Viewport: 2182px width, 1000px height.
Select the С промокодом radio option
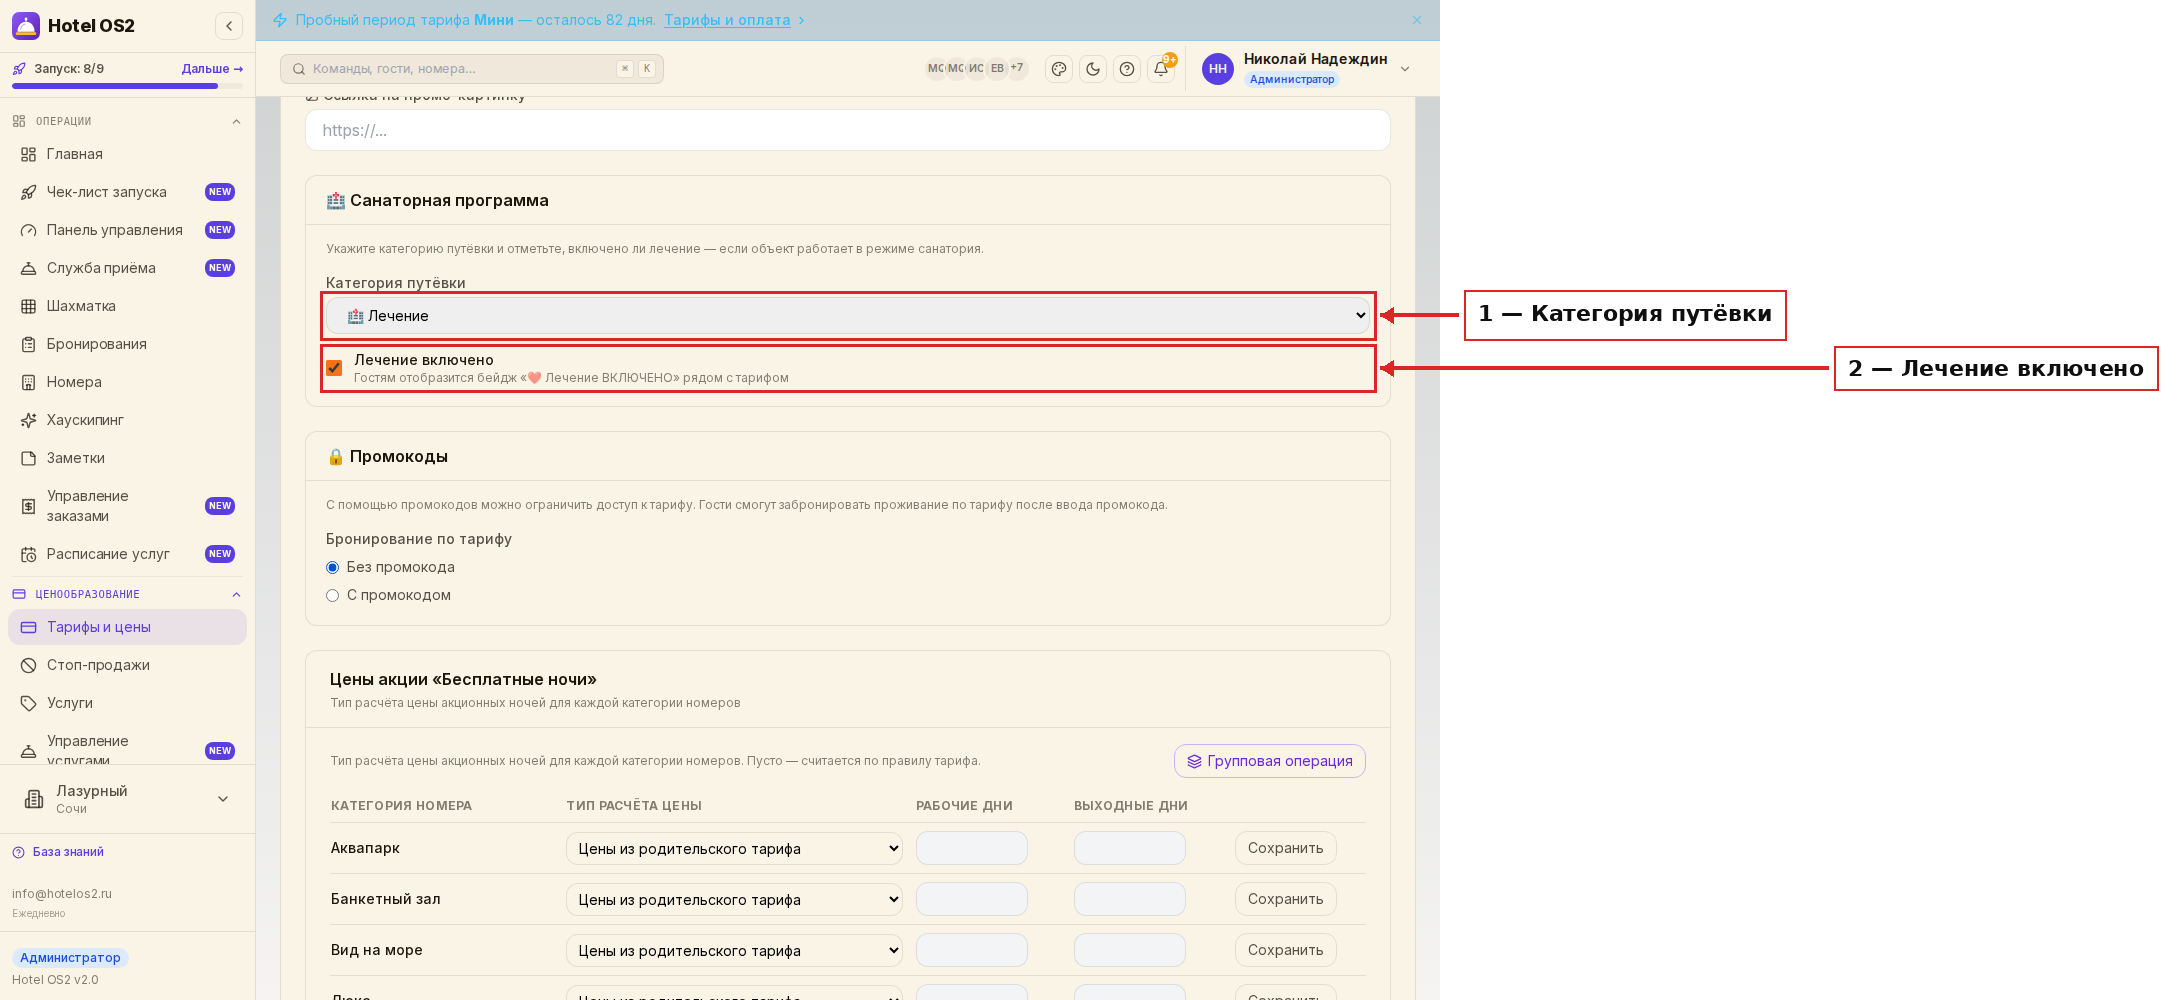[333, 595]
